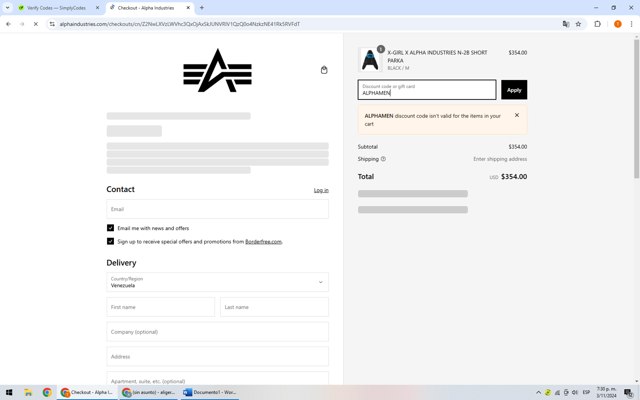The image size is (640, 400).
Task: Open the taskbar clock and date
Action: click(x=607, y=392)
